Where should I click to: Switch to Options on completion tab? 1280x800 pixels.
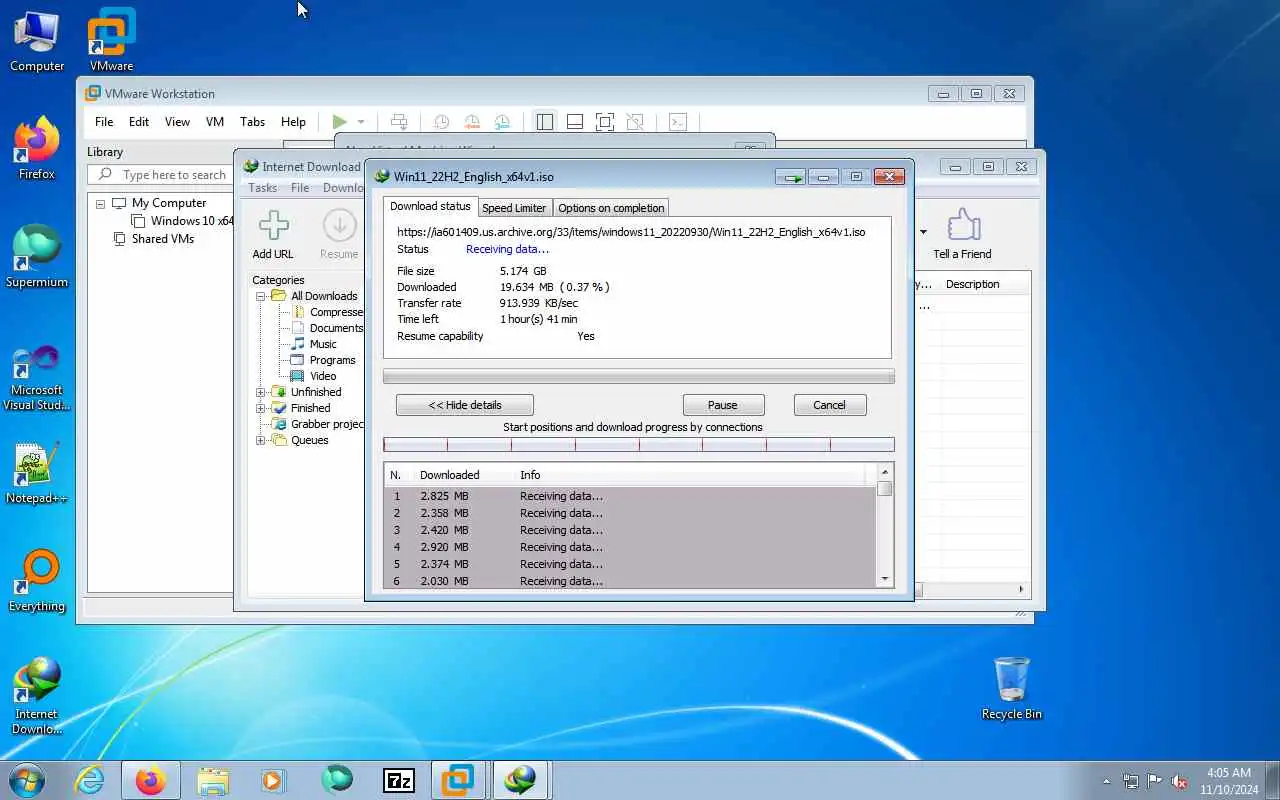pyautogui.click(x=611, y=208)
